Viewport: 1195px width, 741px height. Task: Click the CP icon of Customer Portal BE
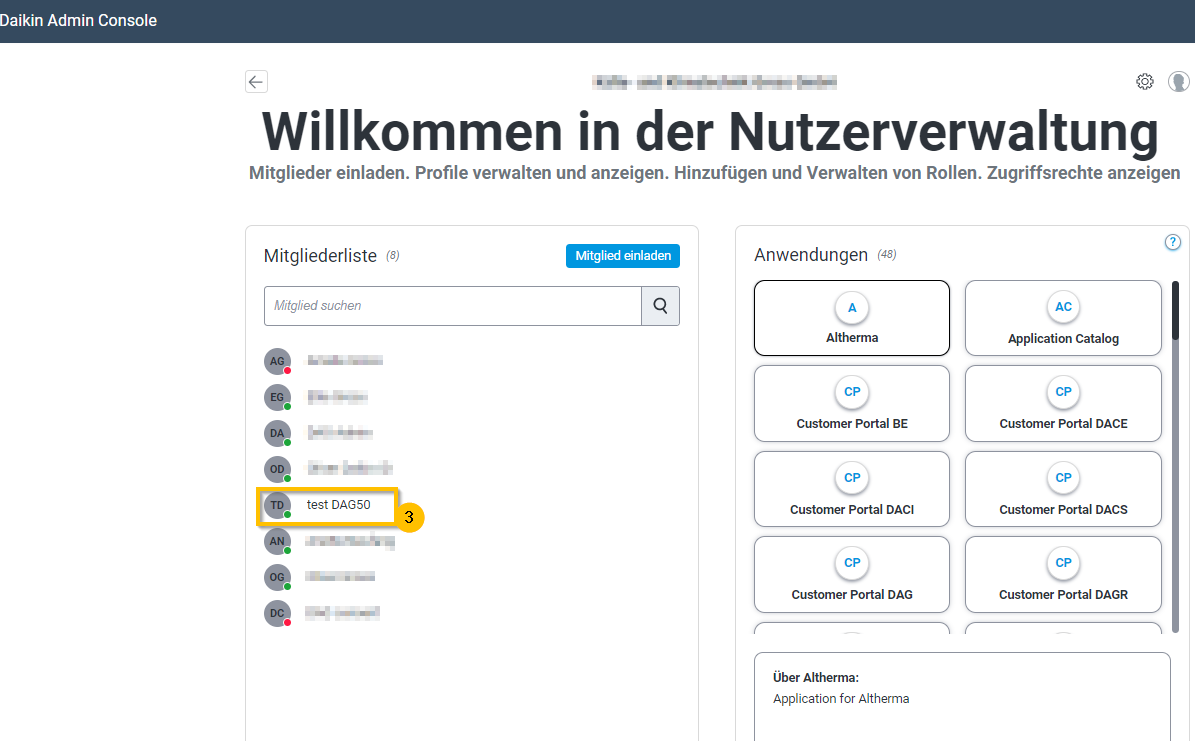(x=852, y=392)
